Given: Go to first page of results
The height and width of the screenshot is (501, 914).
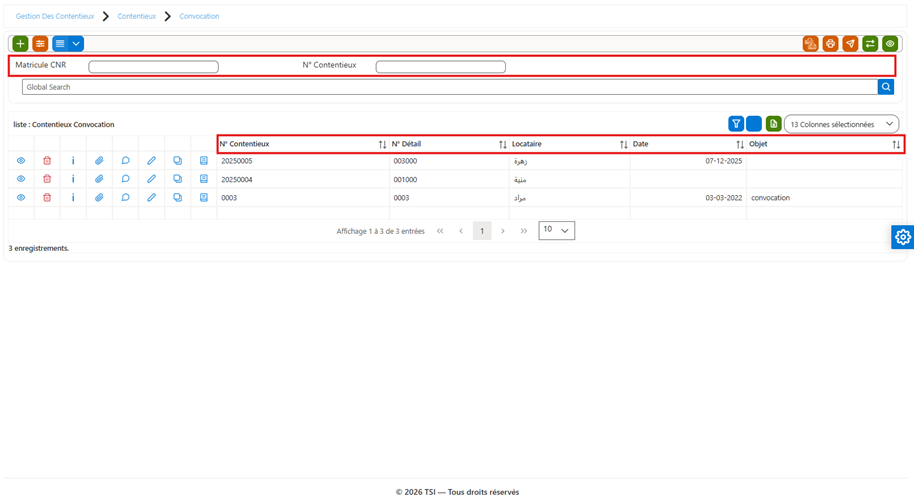Looking at the screenshot, I should [x=440, y=231].
